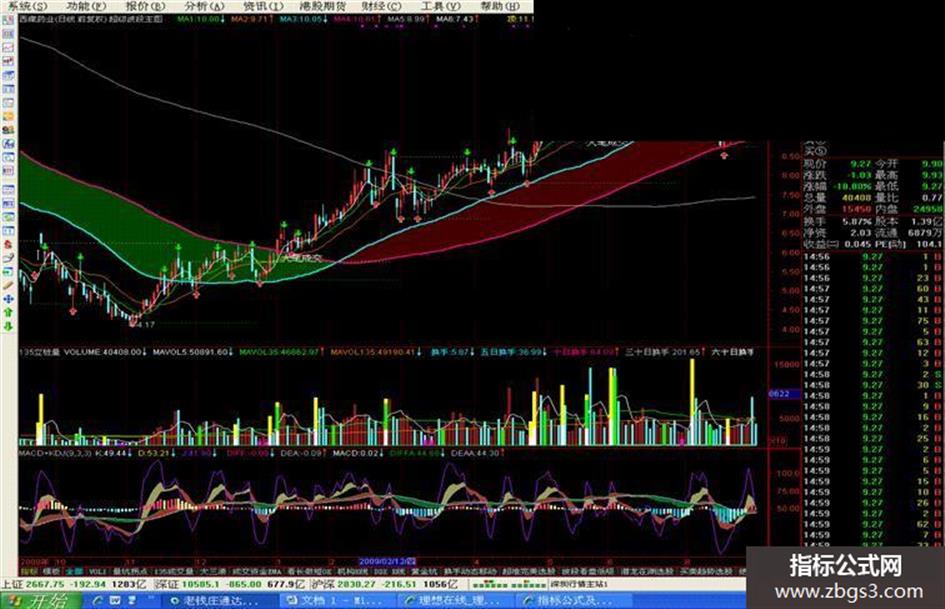Select the 黄金坑 indicator tab
Screen dimensions: 945x609
(424, 571)
